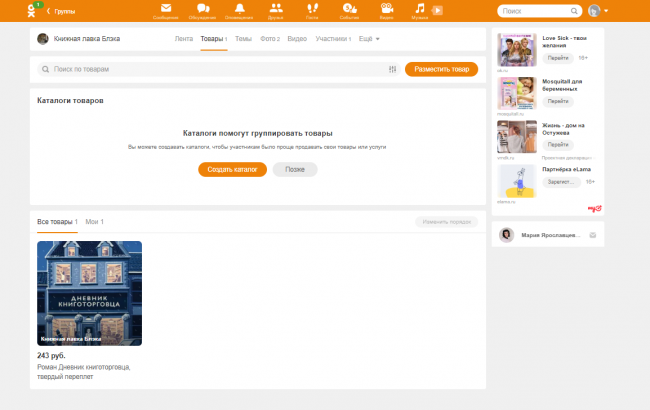Viewport: 650px width, 410px height.
Task: Open product search filter settings icon
Action: (393, 69)
